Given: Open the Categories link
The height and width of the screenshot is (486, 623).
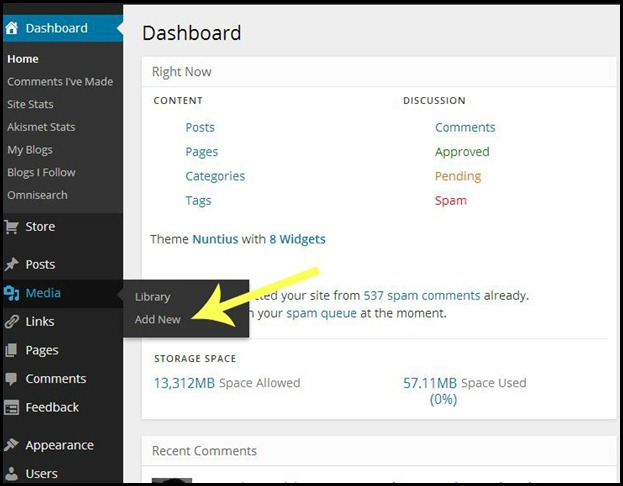Looking at the screenshot, I should tap(215, 176).
